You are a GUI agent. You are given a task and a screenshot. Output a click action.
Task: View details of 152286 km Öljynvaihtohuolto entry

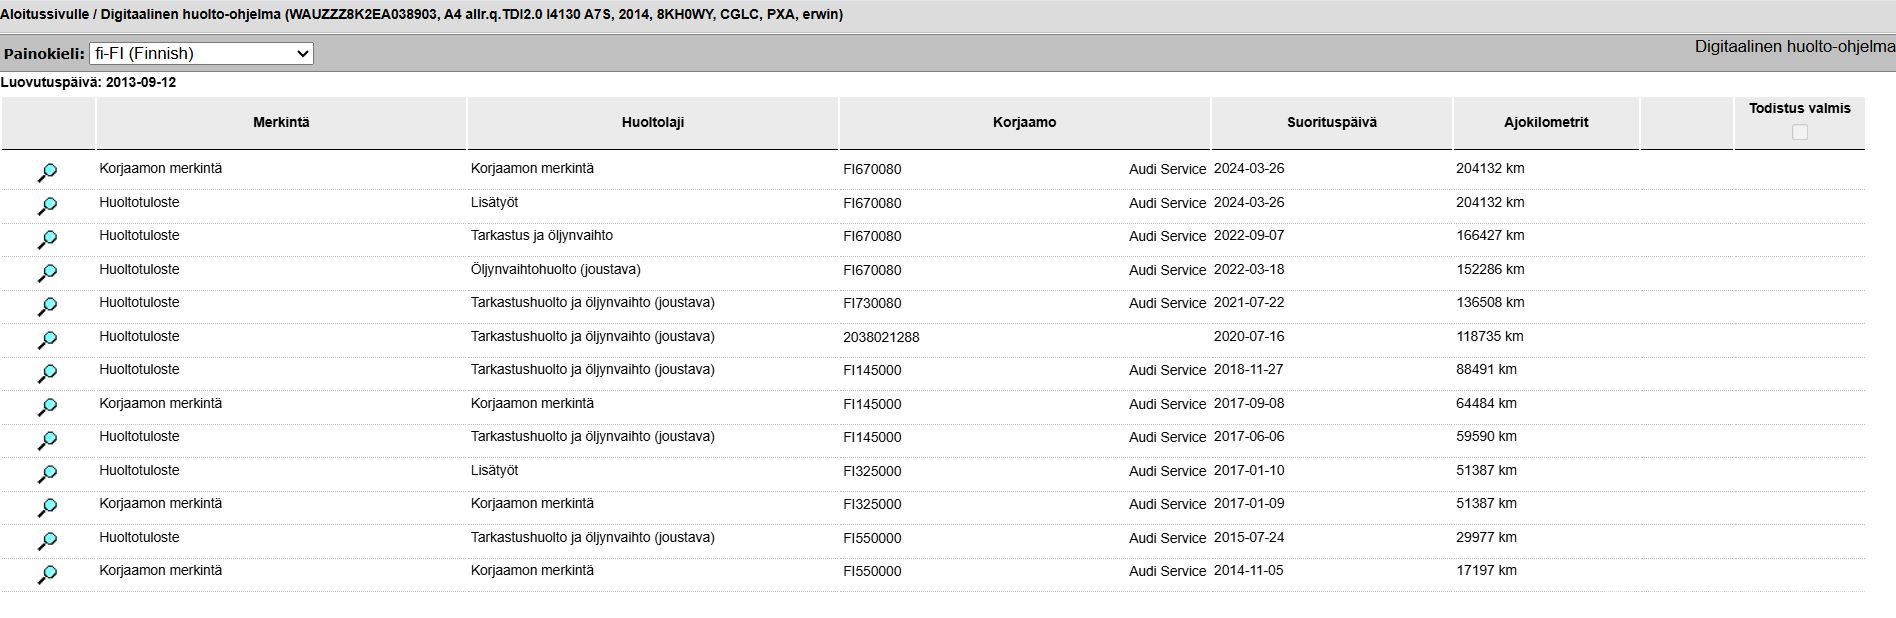(47, 273)
